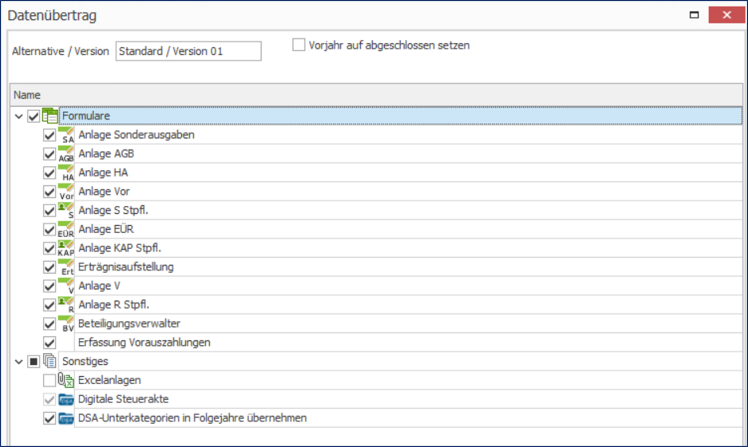Image resolution: width=748 pixels, height=447 pixels.
Task: Check the Excelanlagen checkbox
Action: (49, 381)
